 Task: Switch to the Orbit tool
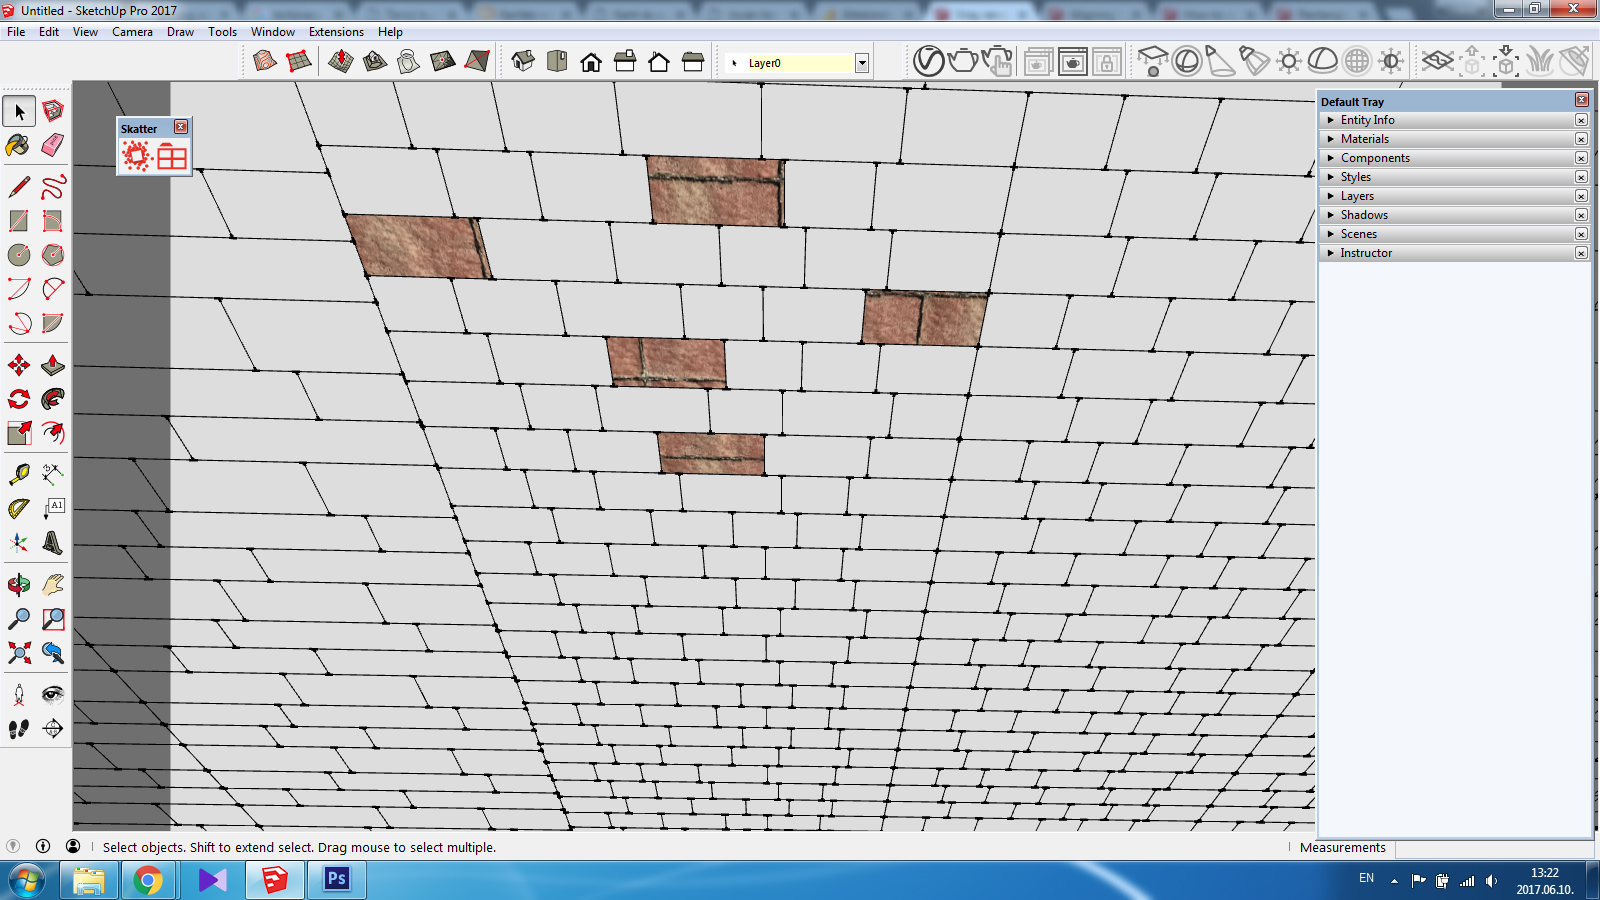click(18, 585)
